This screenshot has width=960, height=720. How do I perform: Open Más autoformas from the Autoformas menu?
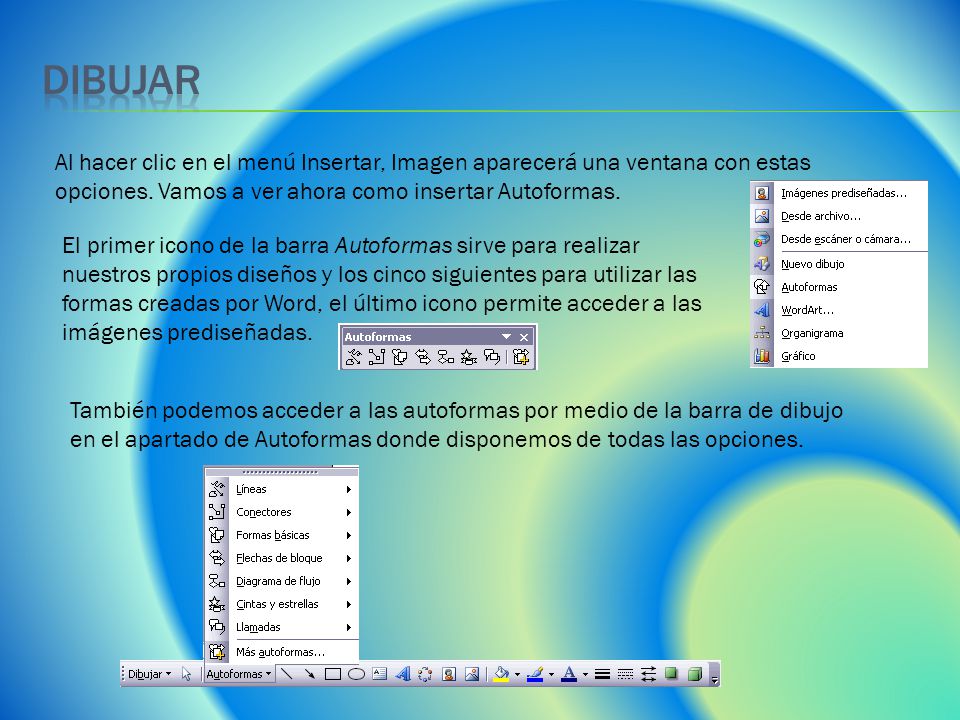click(x=282, y=652)
